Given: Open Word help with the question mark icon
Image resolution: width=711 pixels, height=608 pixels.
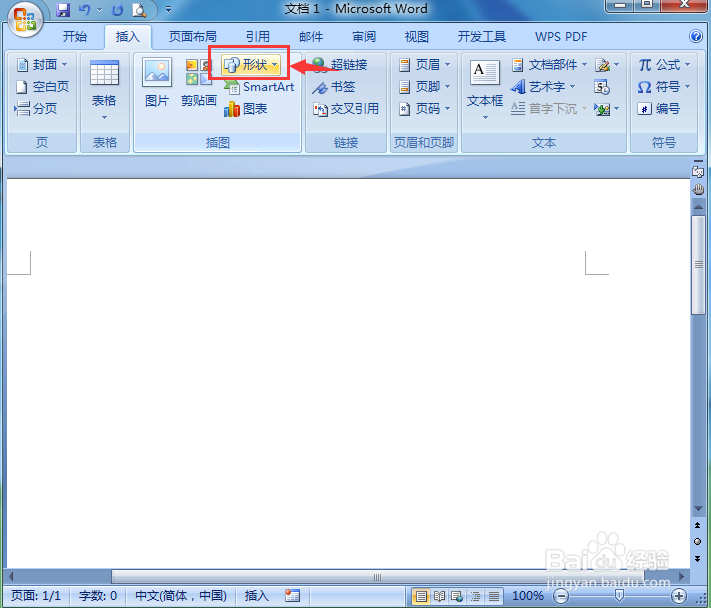Looking at the screenshot, I should tap(696, 36).
